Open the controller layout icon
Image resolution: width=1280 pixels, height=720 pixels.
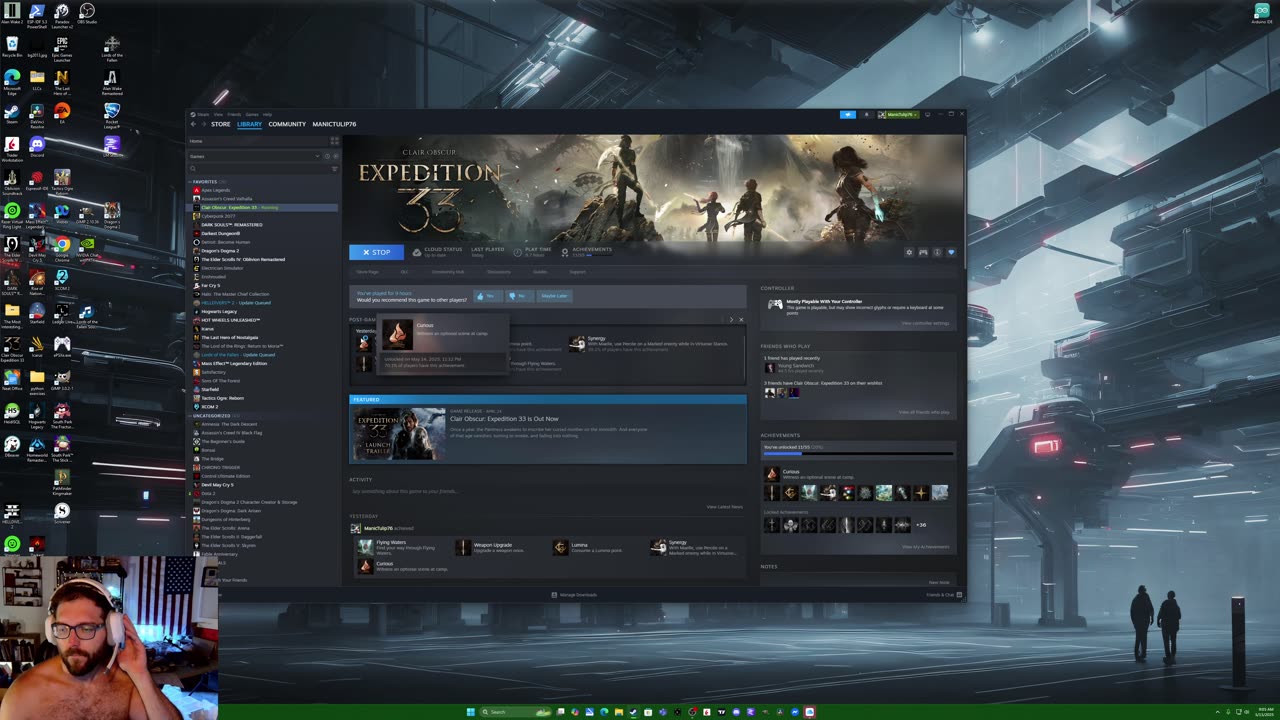coord(923,252)
